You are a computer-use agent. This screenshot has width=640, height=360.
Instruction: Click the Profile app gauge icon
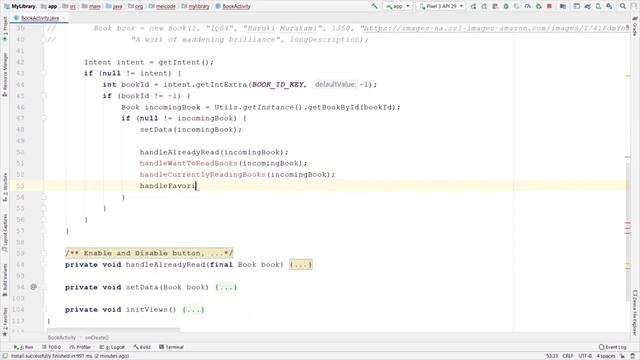tap(528, 6)
